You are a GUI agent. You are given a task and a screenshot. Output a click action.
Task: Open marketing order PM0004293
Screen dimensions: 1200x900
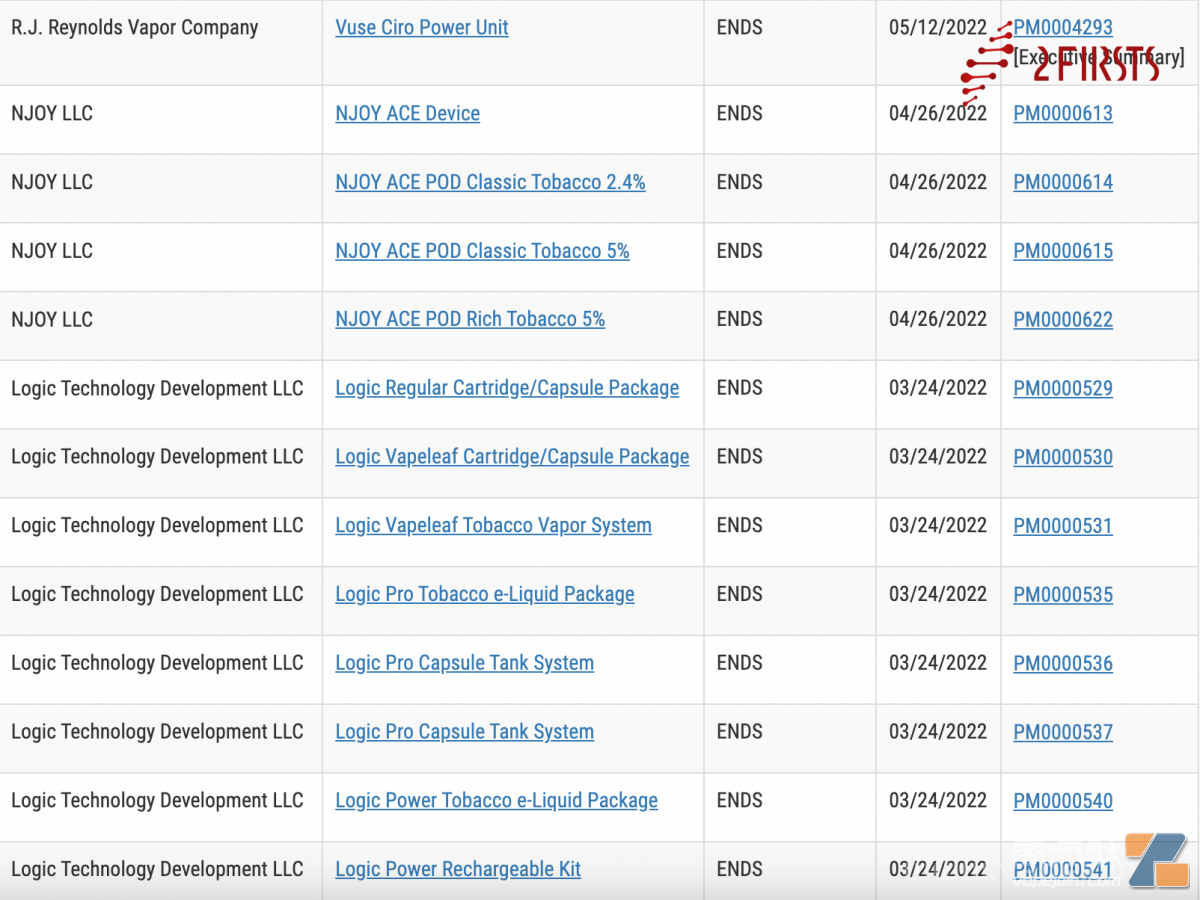coord(1062,28)
